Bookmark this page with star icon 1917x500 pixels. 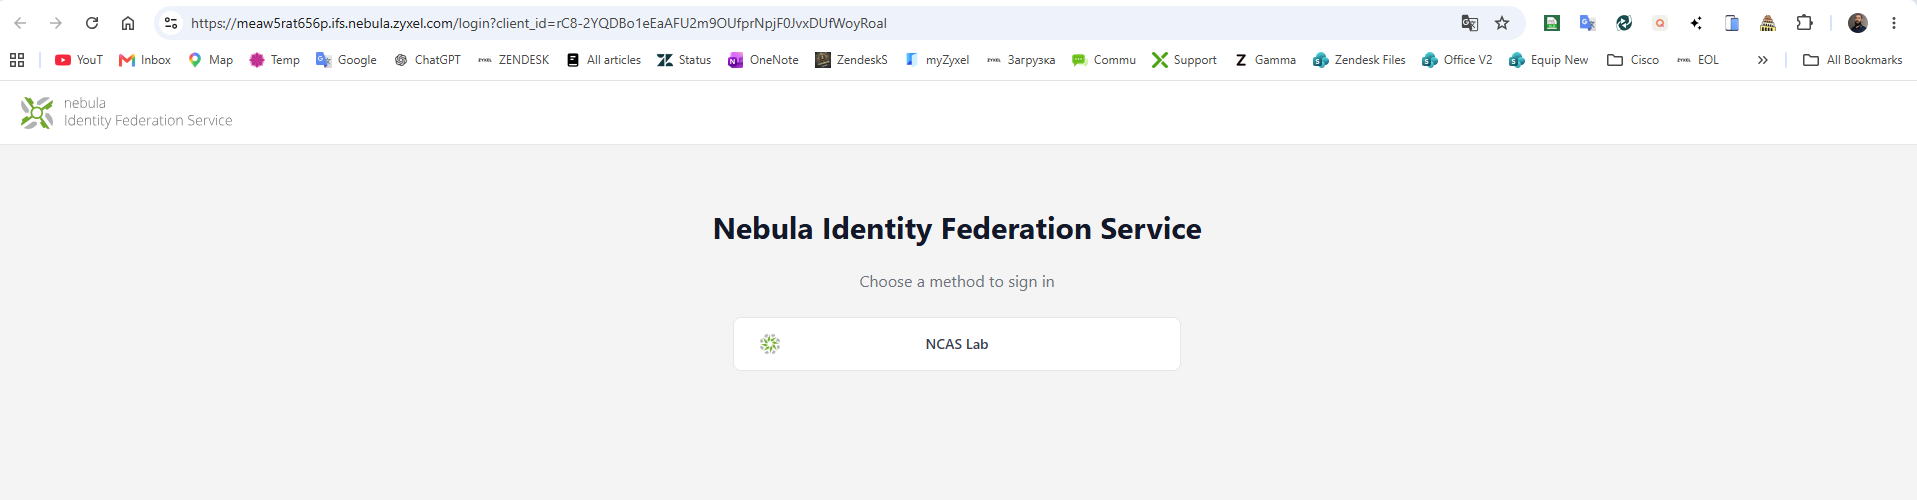pyautogui.click(x=1502, y=23)
